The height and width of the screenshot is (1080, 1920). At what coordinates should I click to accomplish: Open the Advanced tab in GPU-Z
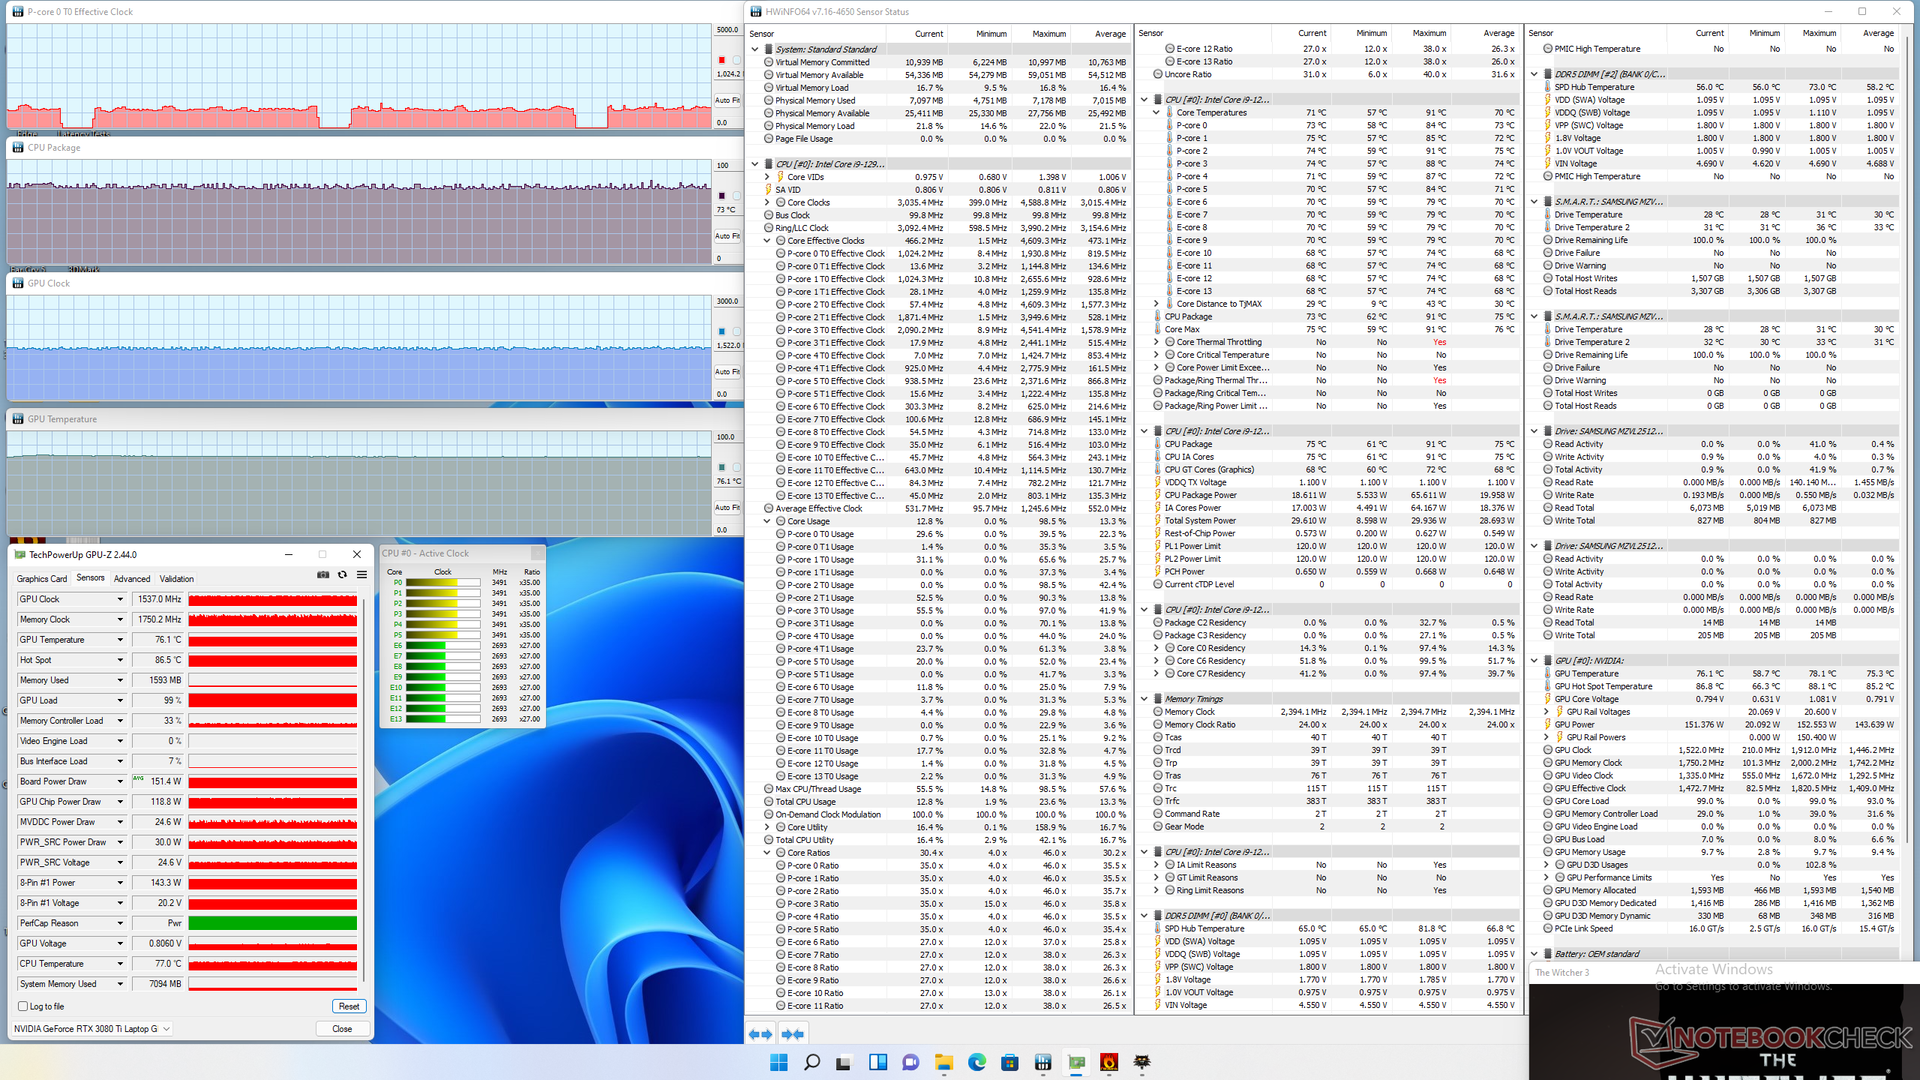(x=132, y=579)
